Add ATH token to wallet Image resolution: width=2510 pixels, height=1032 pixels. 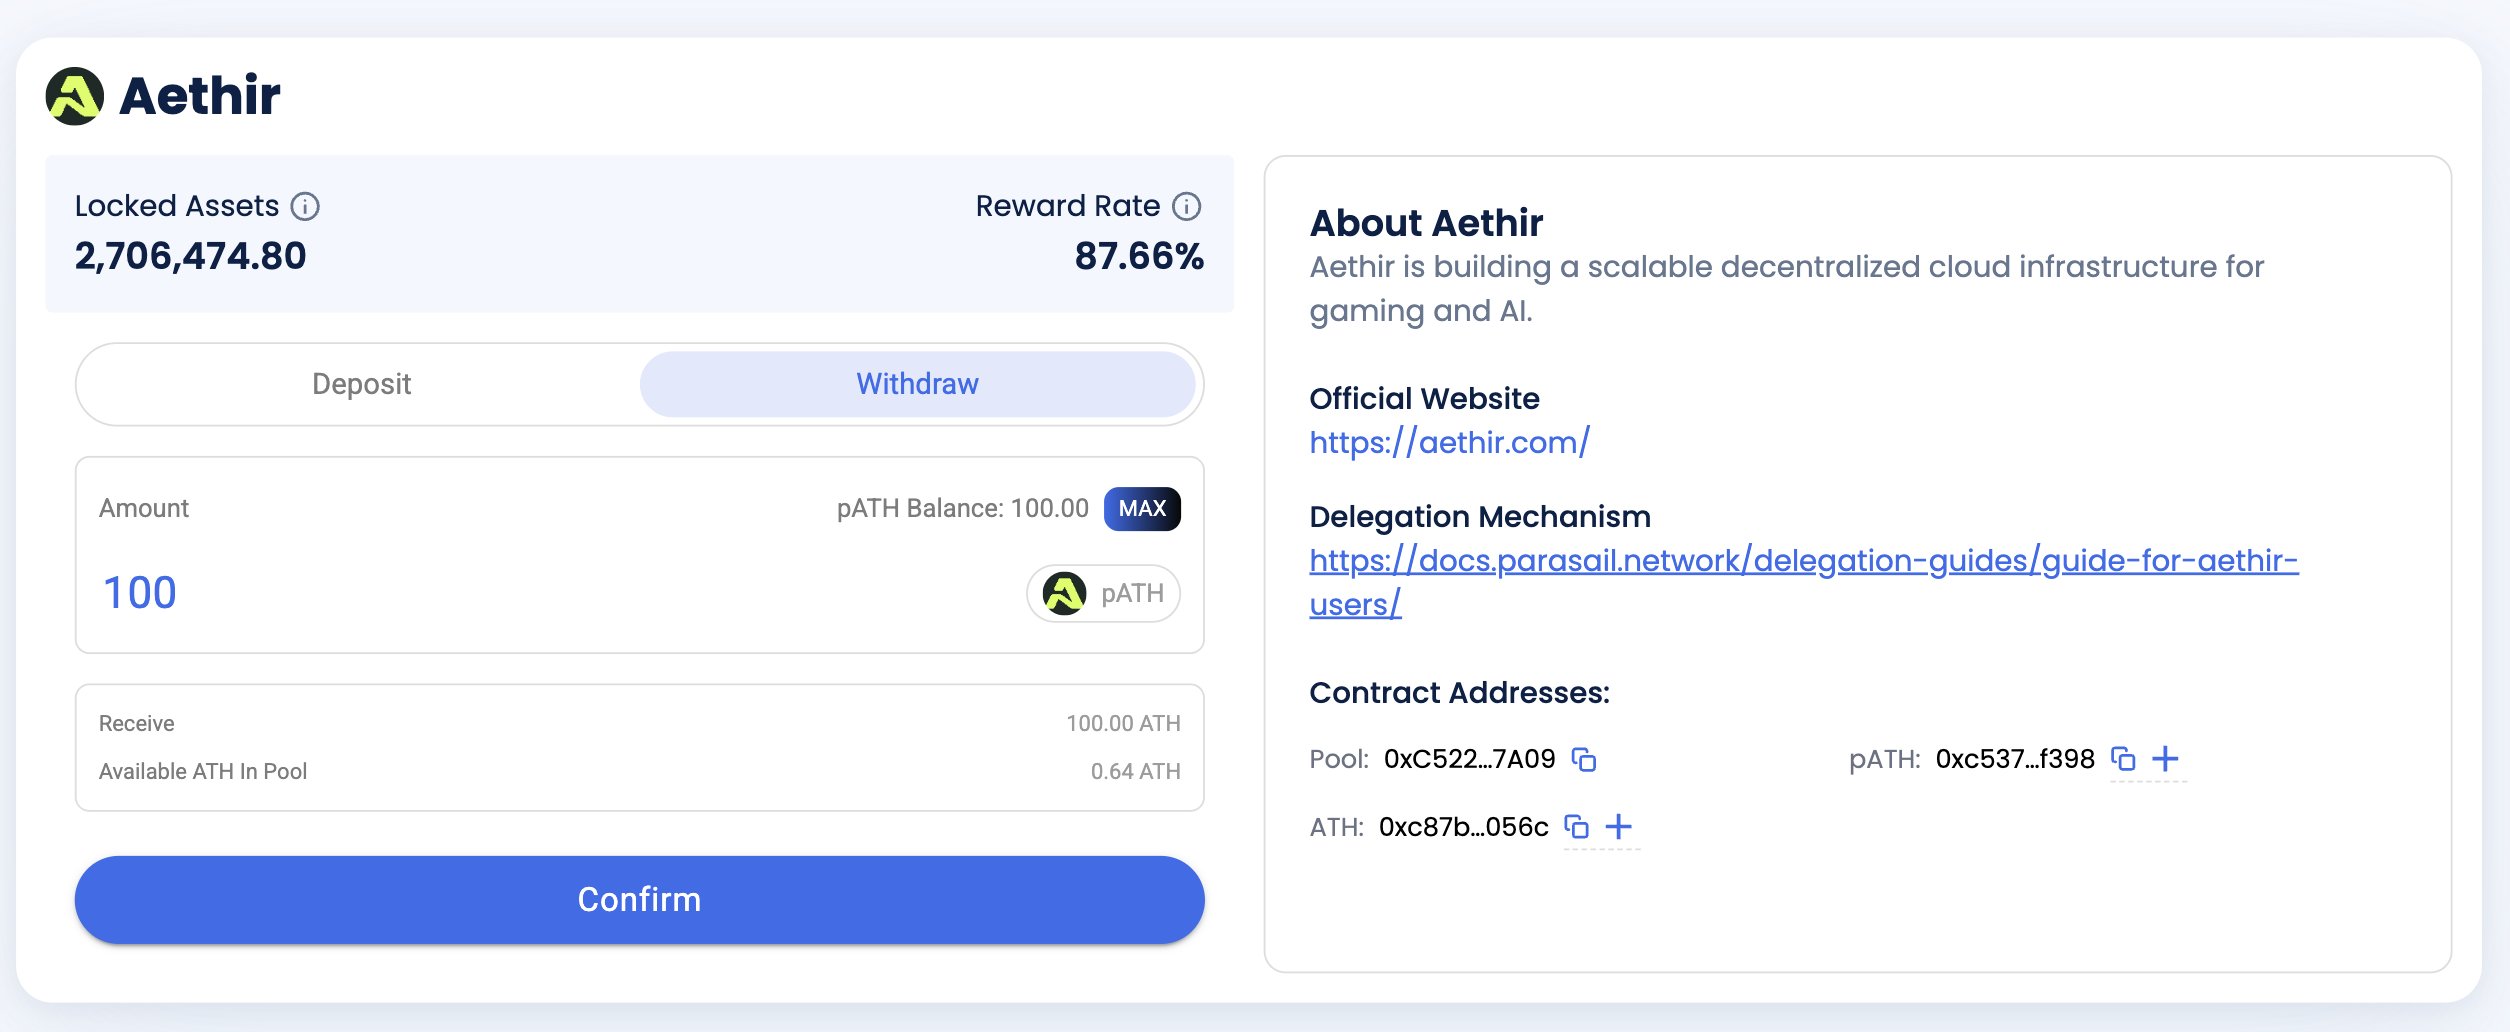(x=1619, y=827)
